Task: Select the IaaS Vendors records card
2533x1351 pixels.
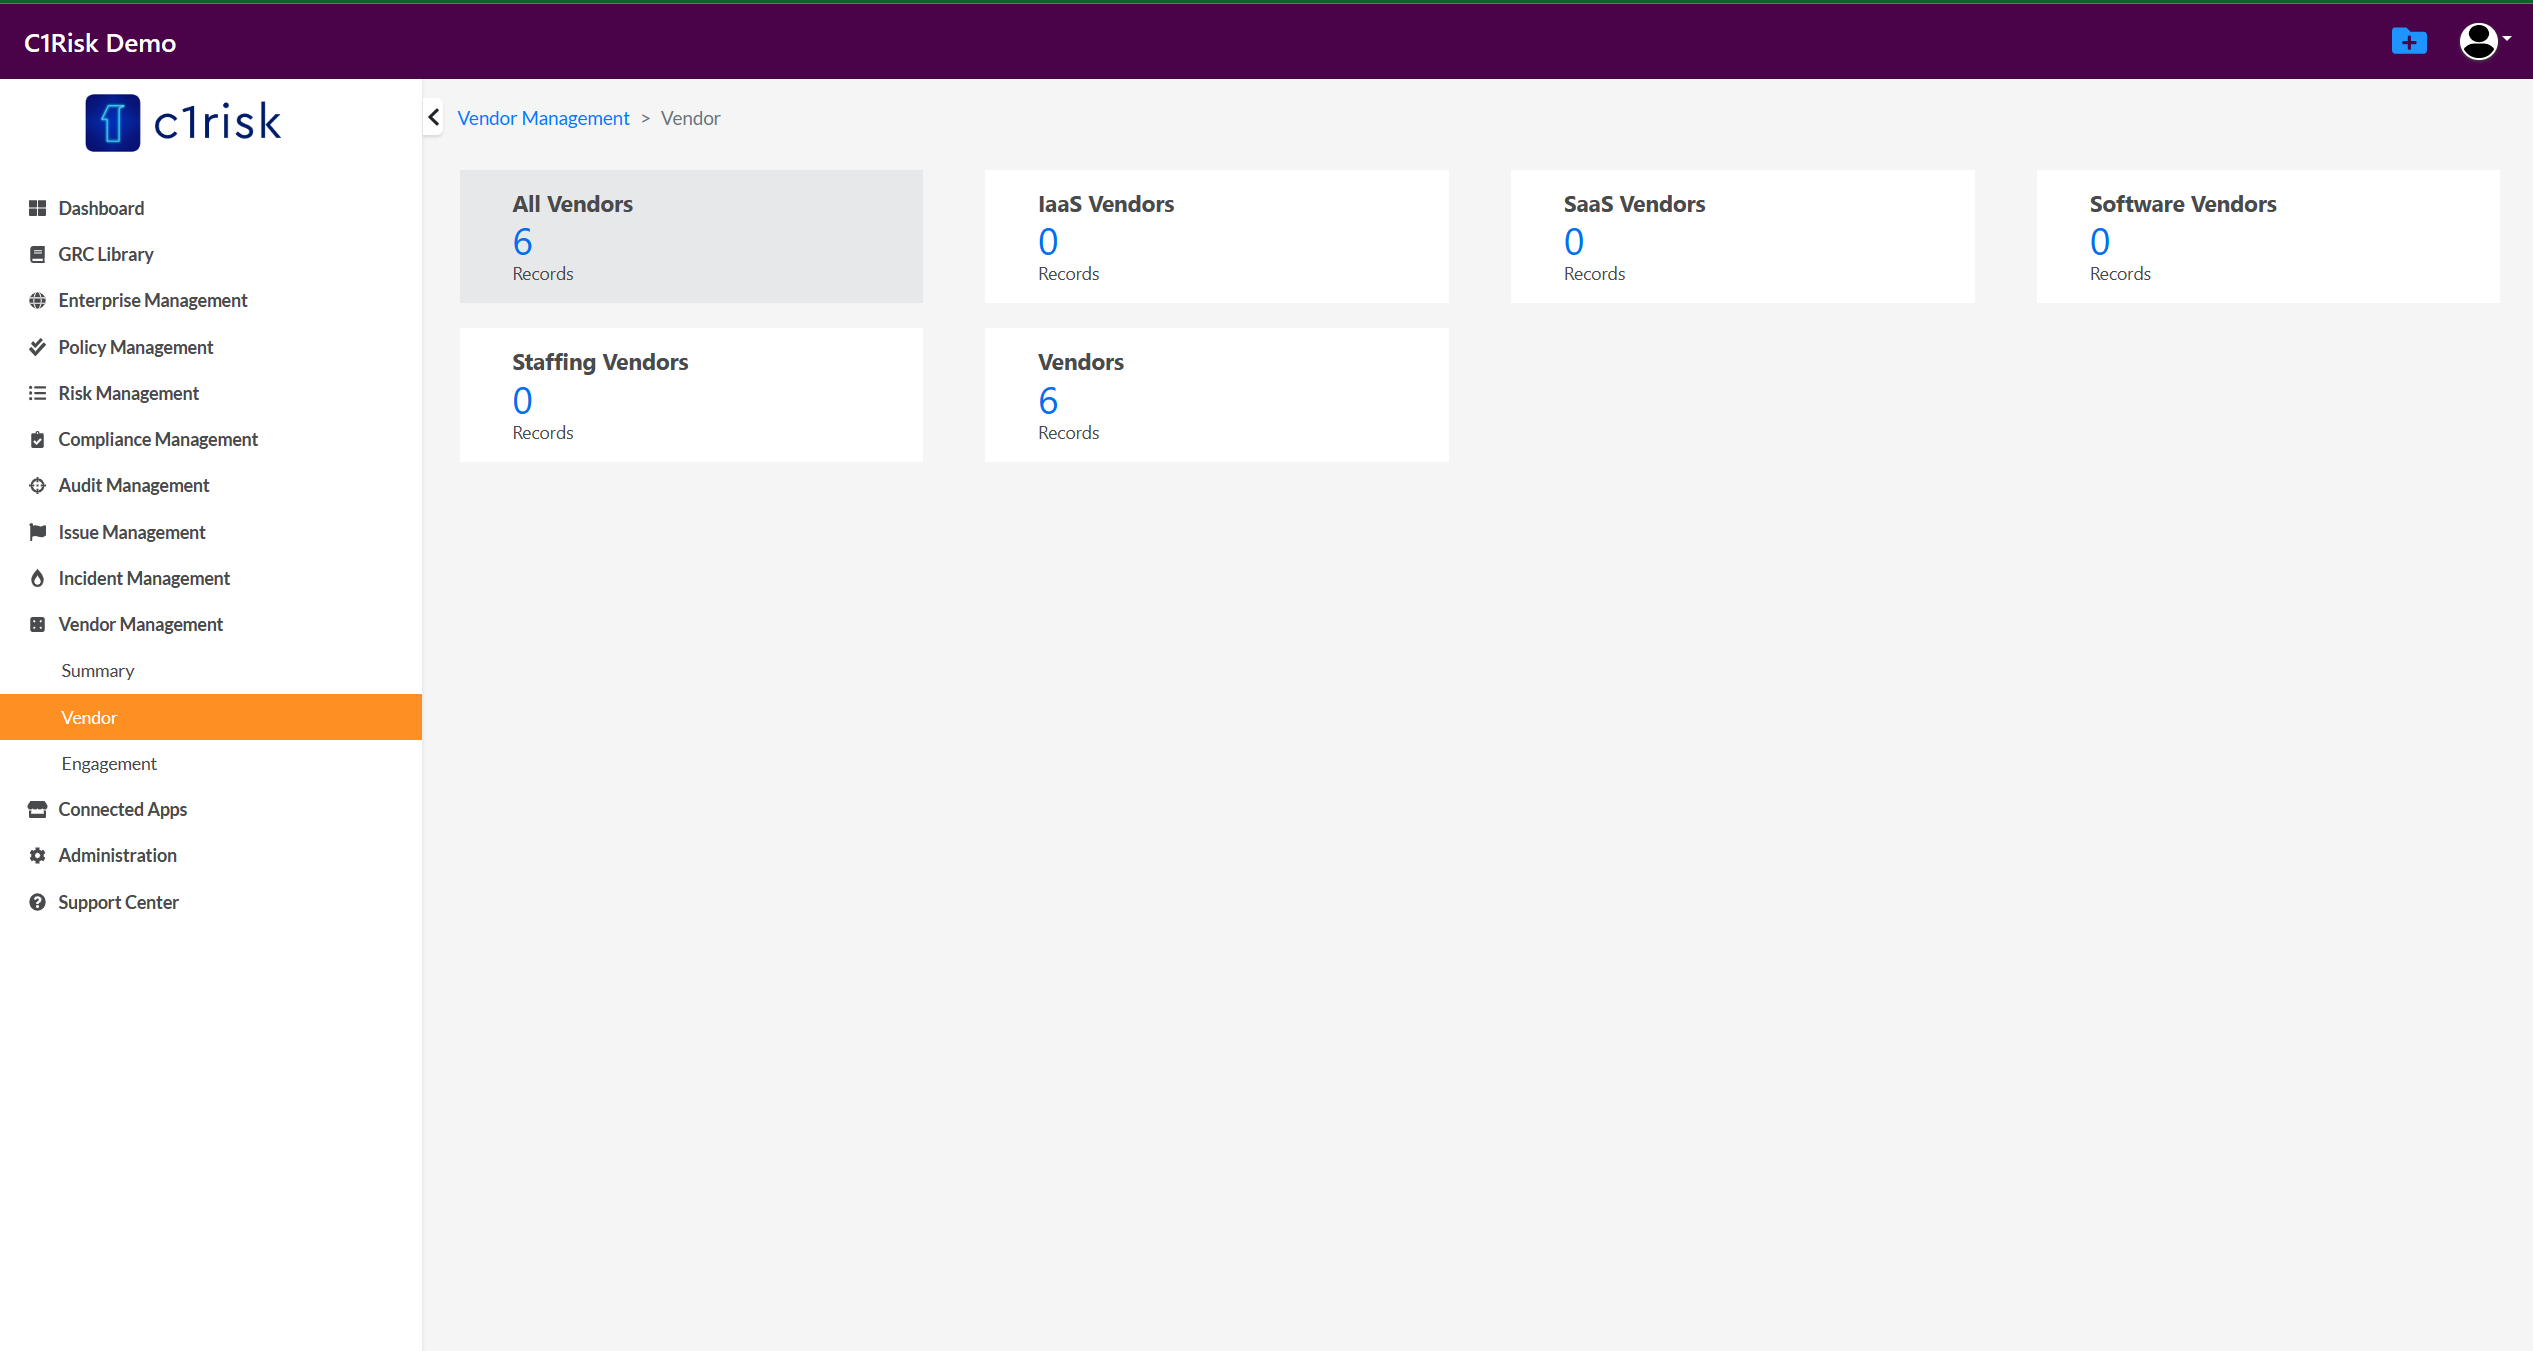Action: [1215, 236]
